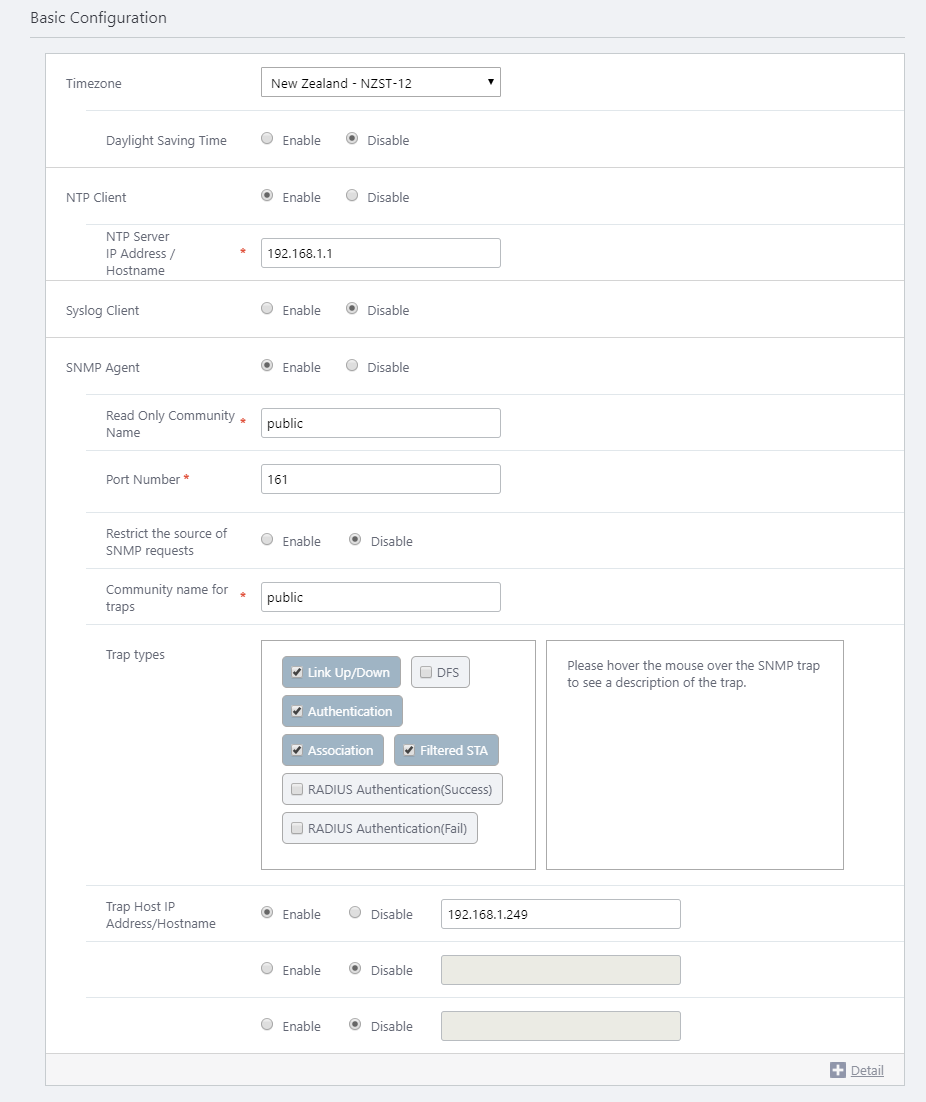926x1102 pixels.
Task: Enable the second Trap Host entry
Action: tap(267, 969)
